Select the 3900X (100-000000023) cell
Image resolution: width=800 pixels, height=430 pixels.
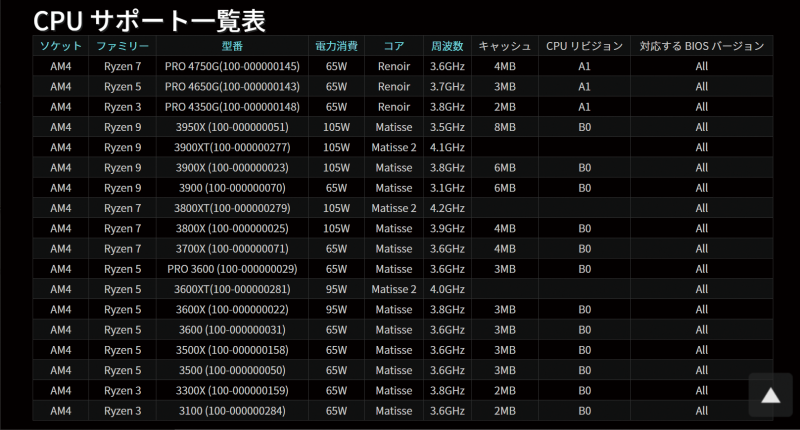232,168
